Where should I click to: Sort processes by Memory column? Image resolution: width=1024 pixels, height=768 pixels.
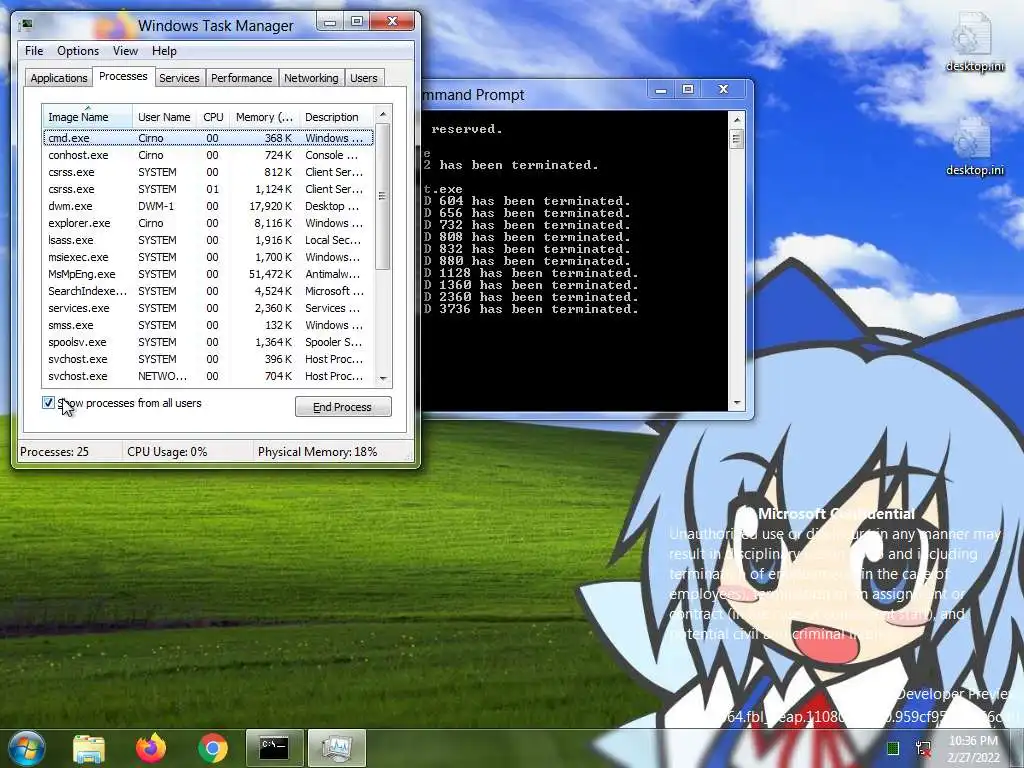point(264,117)
